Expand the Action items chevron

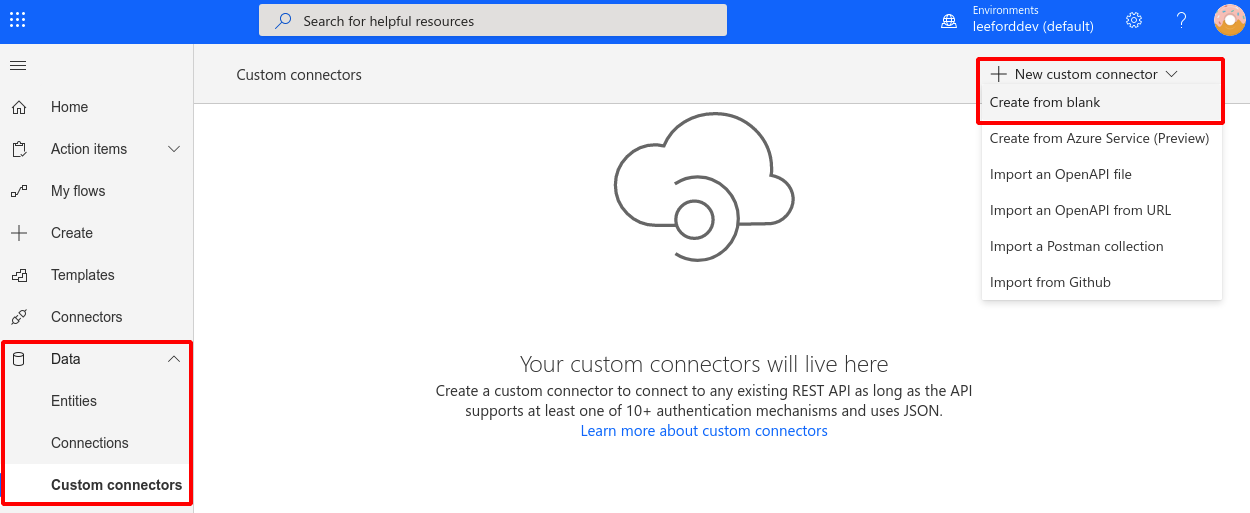pyautogui.click(x=174, y=149)
